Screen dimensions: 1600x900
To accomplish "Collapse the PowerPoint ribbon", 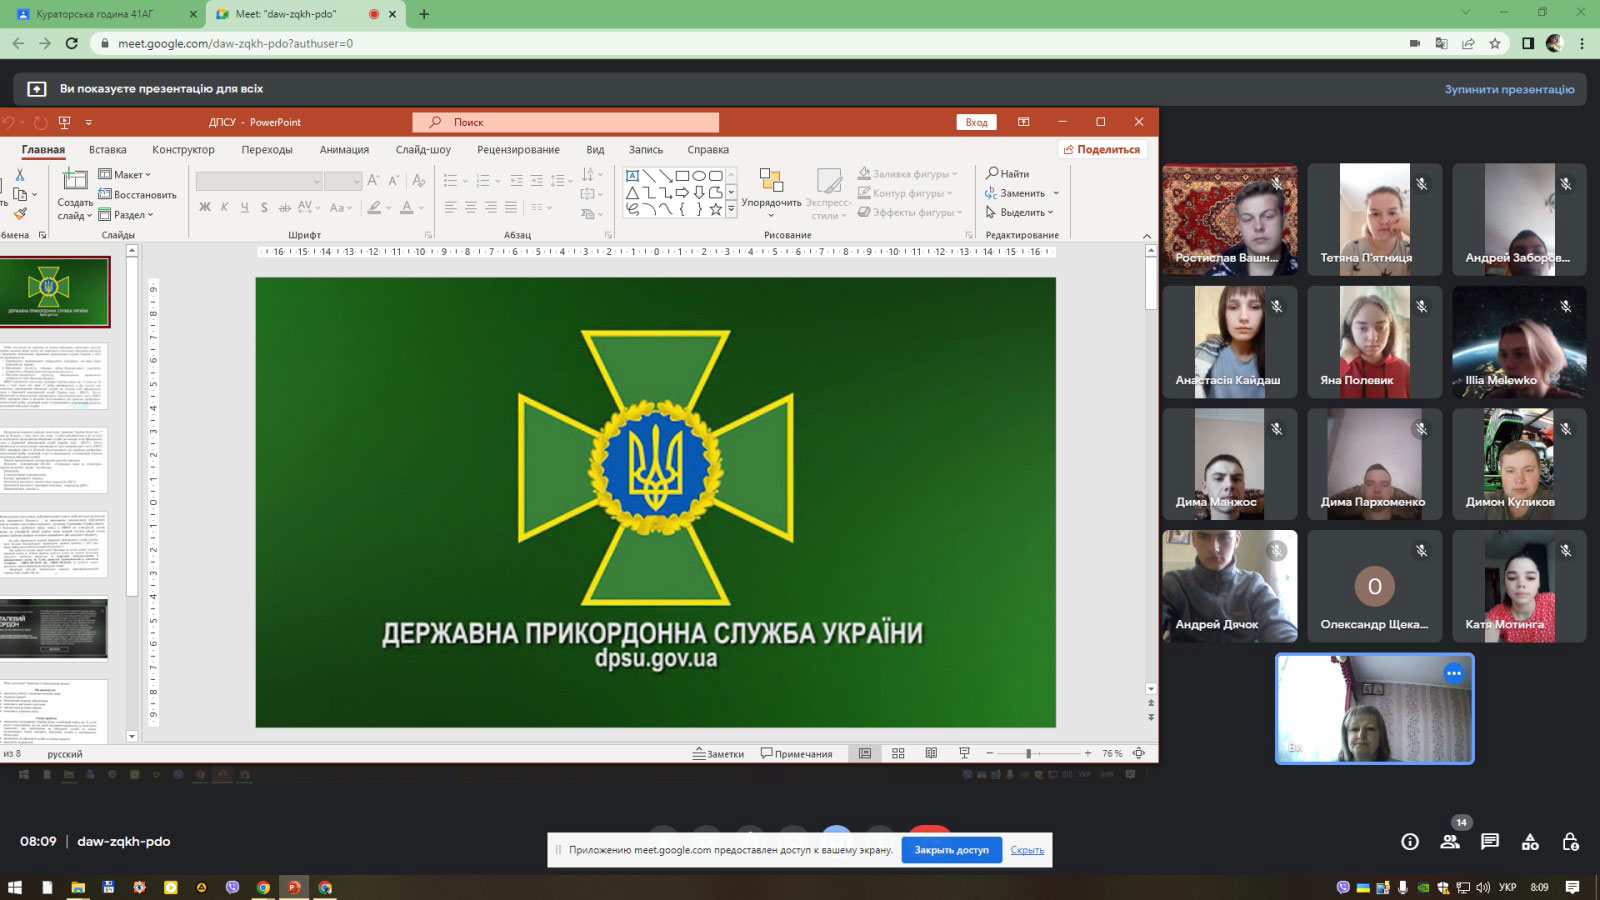I will tap(1147, 235).
